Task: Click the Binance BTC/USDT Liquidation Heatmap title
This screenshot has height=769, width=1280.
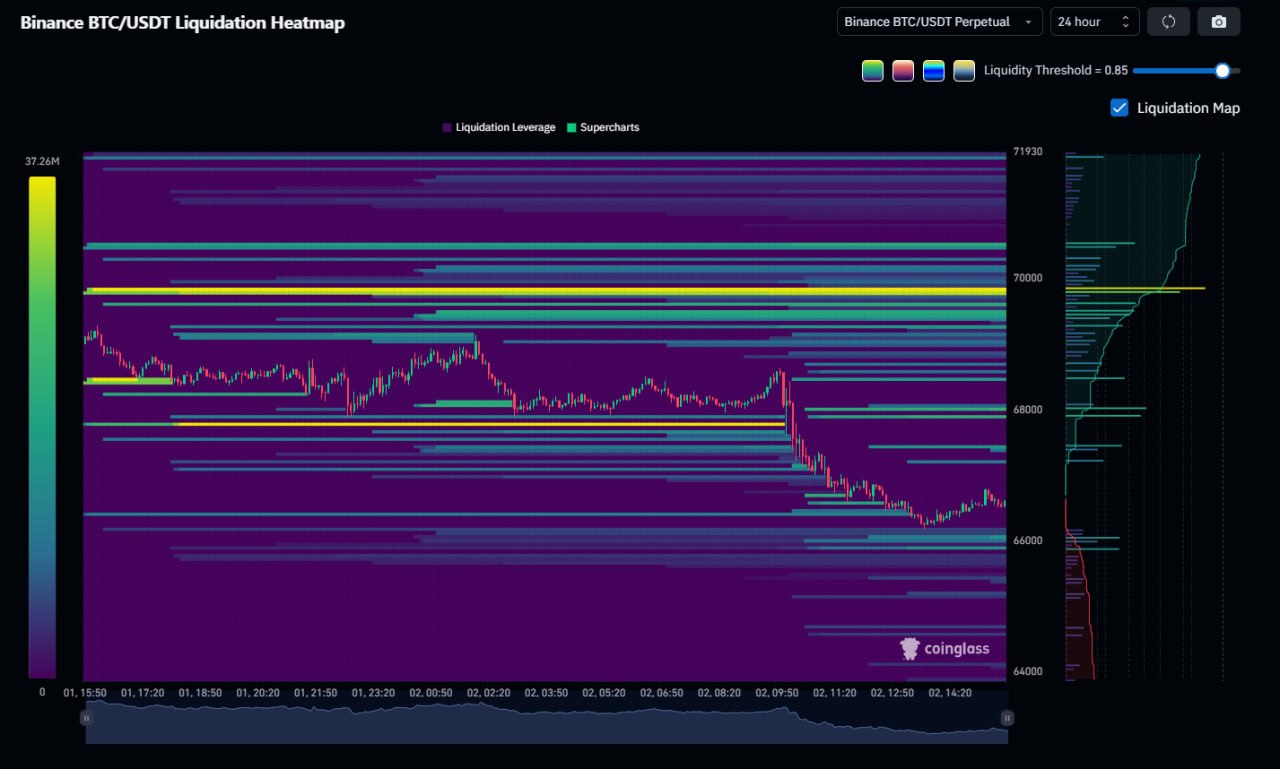Action: click(183, 23)
